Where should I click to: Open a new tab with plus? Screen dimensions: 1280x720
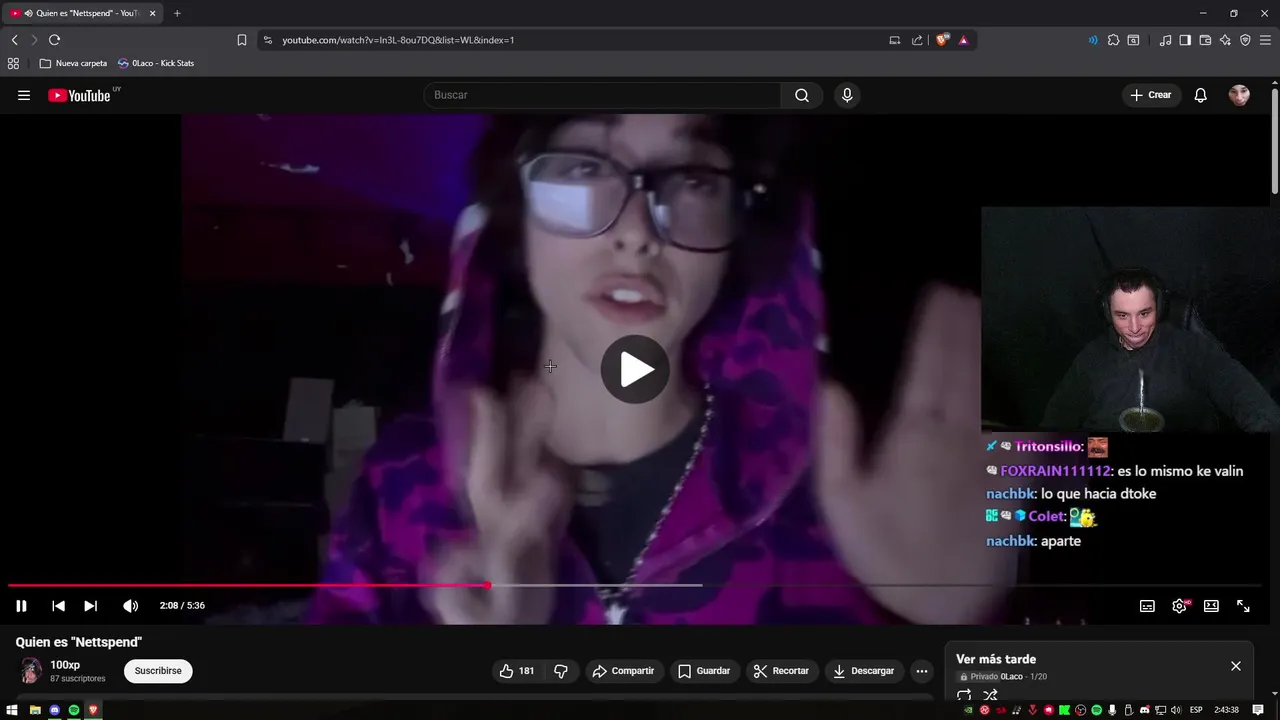(177, 13)
